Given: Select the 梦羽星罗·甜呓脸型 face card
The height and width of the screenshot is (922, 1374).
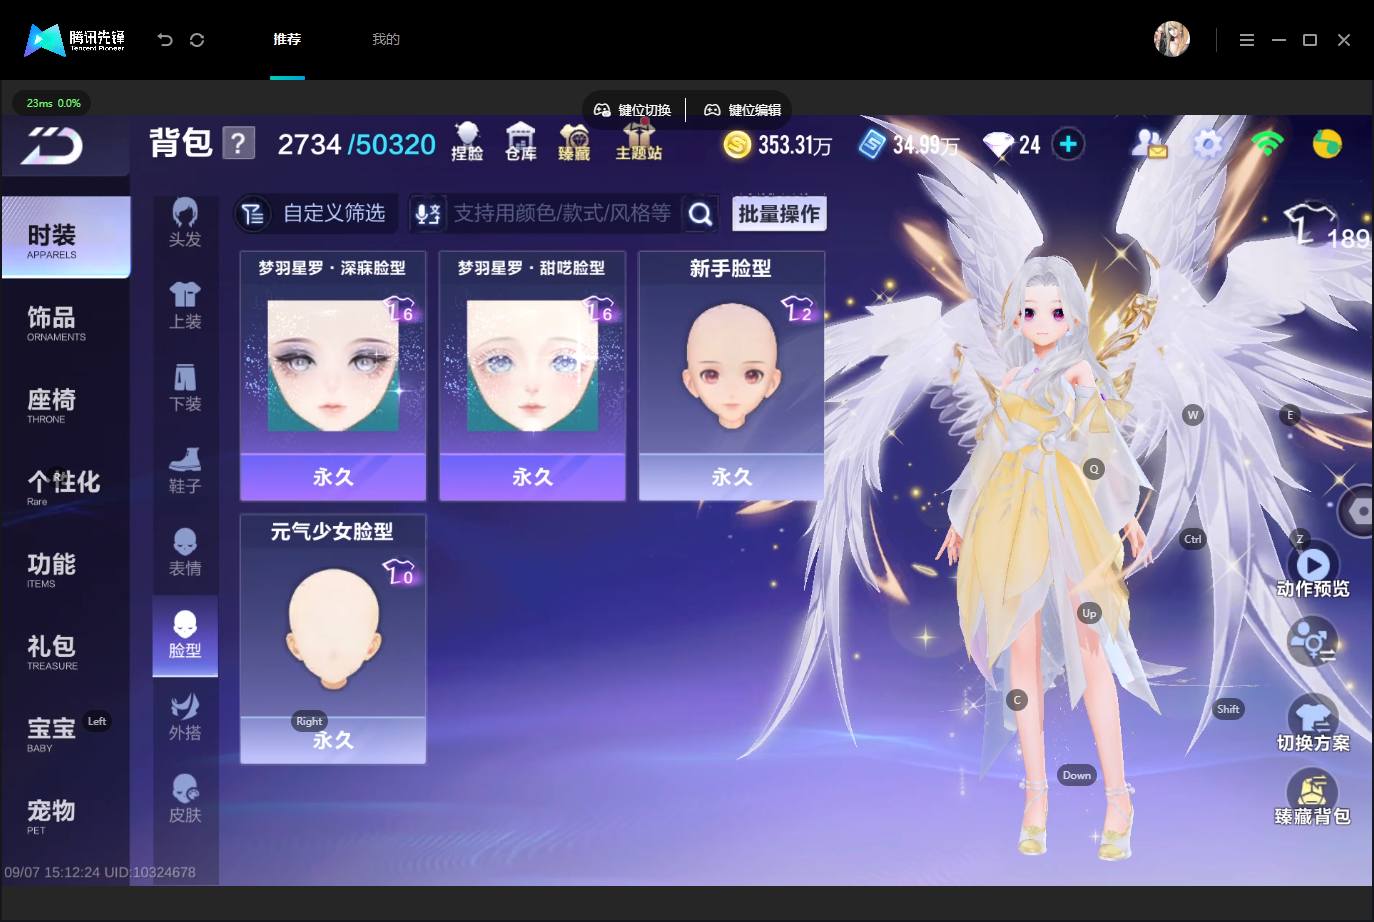Looking at the screenshot, I should click(532, 376).
